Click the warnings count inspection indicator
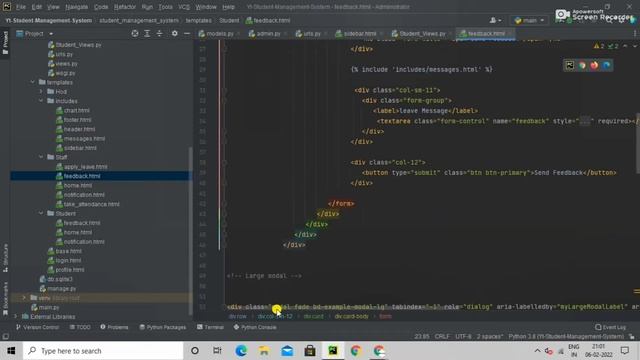The height and width of the screenshot is (360, 640). (599, 47)
